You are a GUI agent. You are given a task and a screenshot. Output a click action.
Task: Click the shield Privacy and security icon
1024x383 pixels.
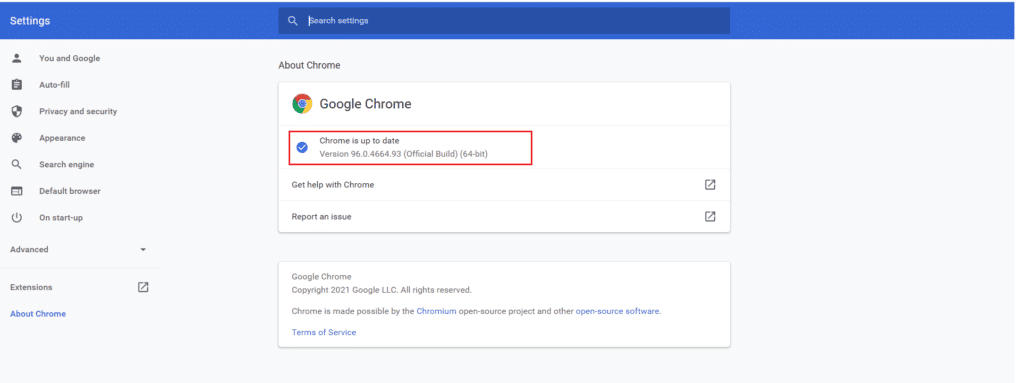(x=17, y=111)
